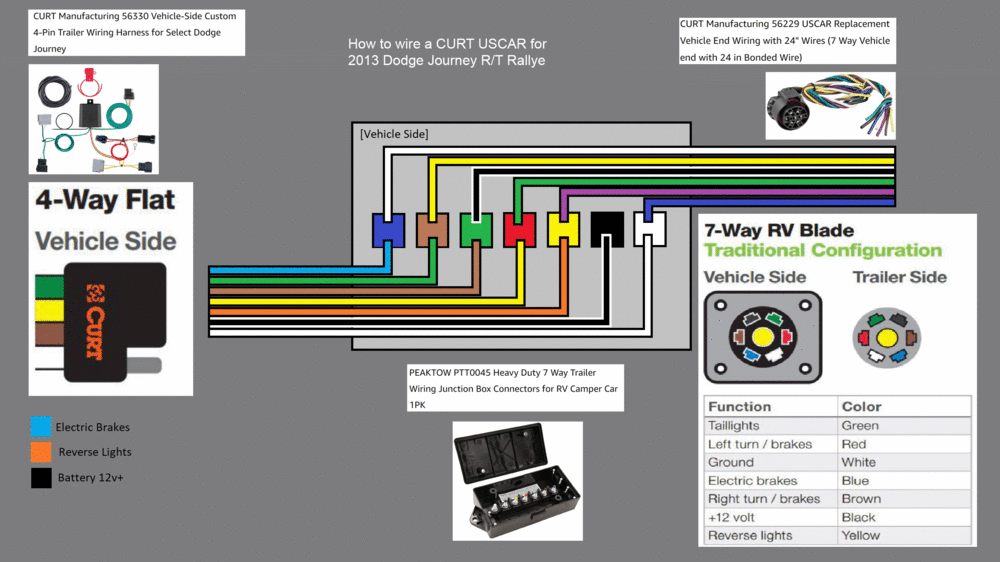The image size is (1000, 562).
Task: Open the PEAKTOW junction box product photo
Action: (517, 481)
